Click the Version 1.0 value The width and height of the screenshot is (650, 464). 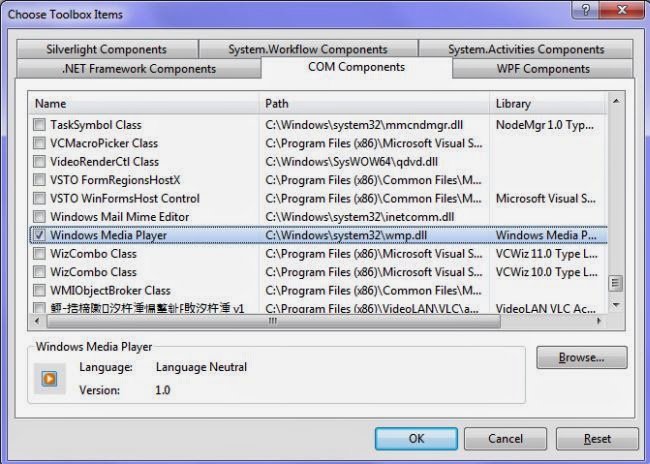pyautogui.click(x=162, y=390)
